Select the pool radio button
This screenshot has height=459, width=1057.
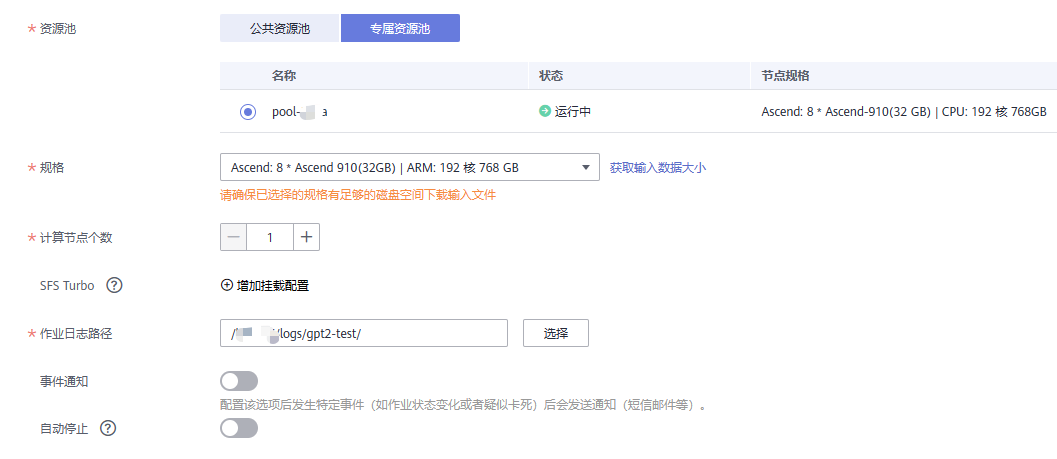(247, 112)
